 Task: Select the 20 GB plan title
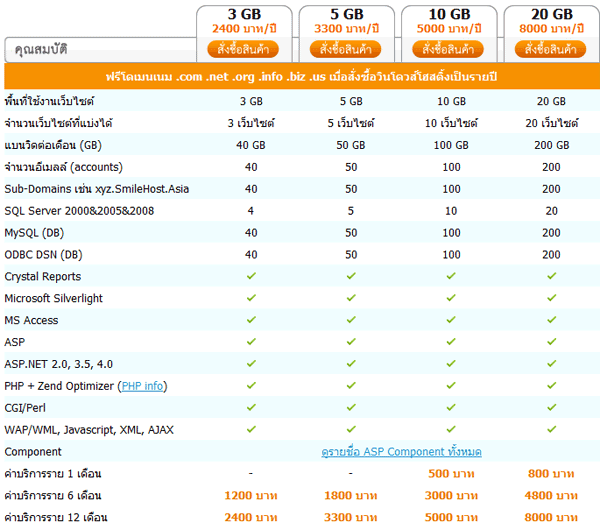point(552,14)
